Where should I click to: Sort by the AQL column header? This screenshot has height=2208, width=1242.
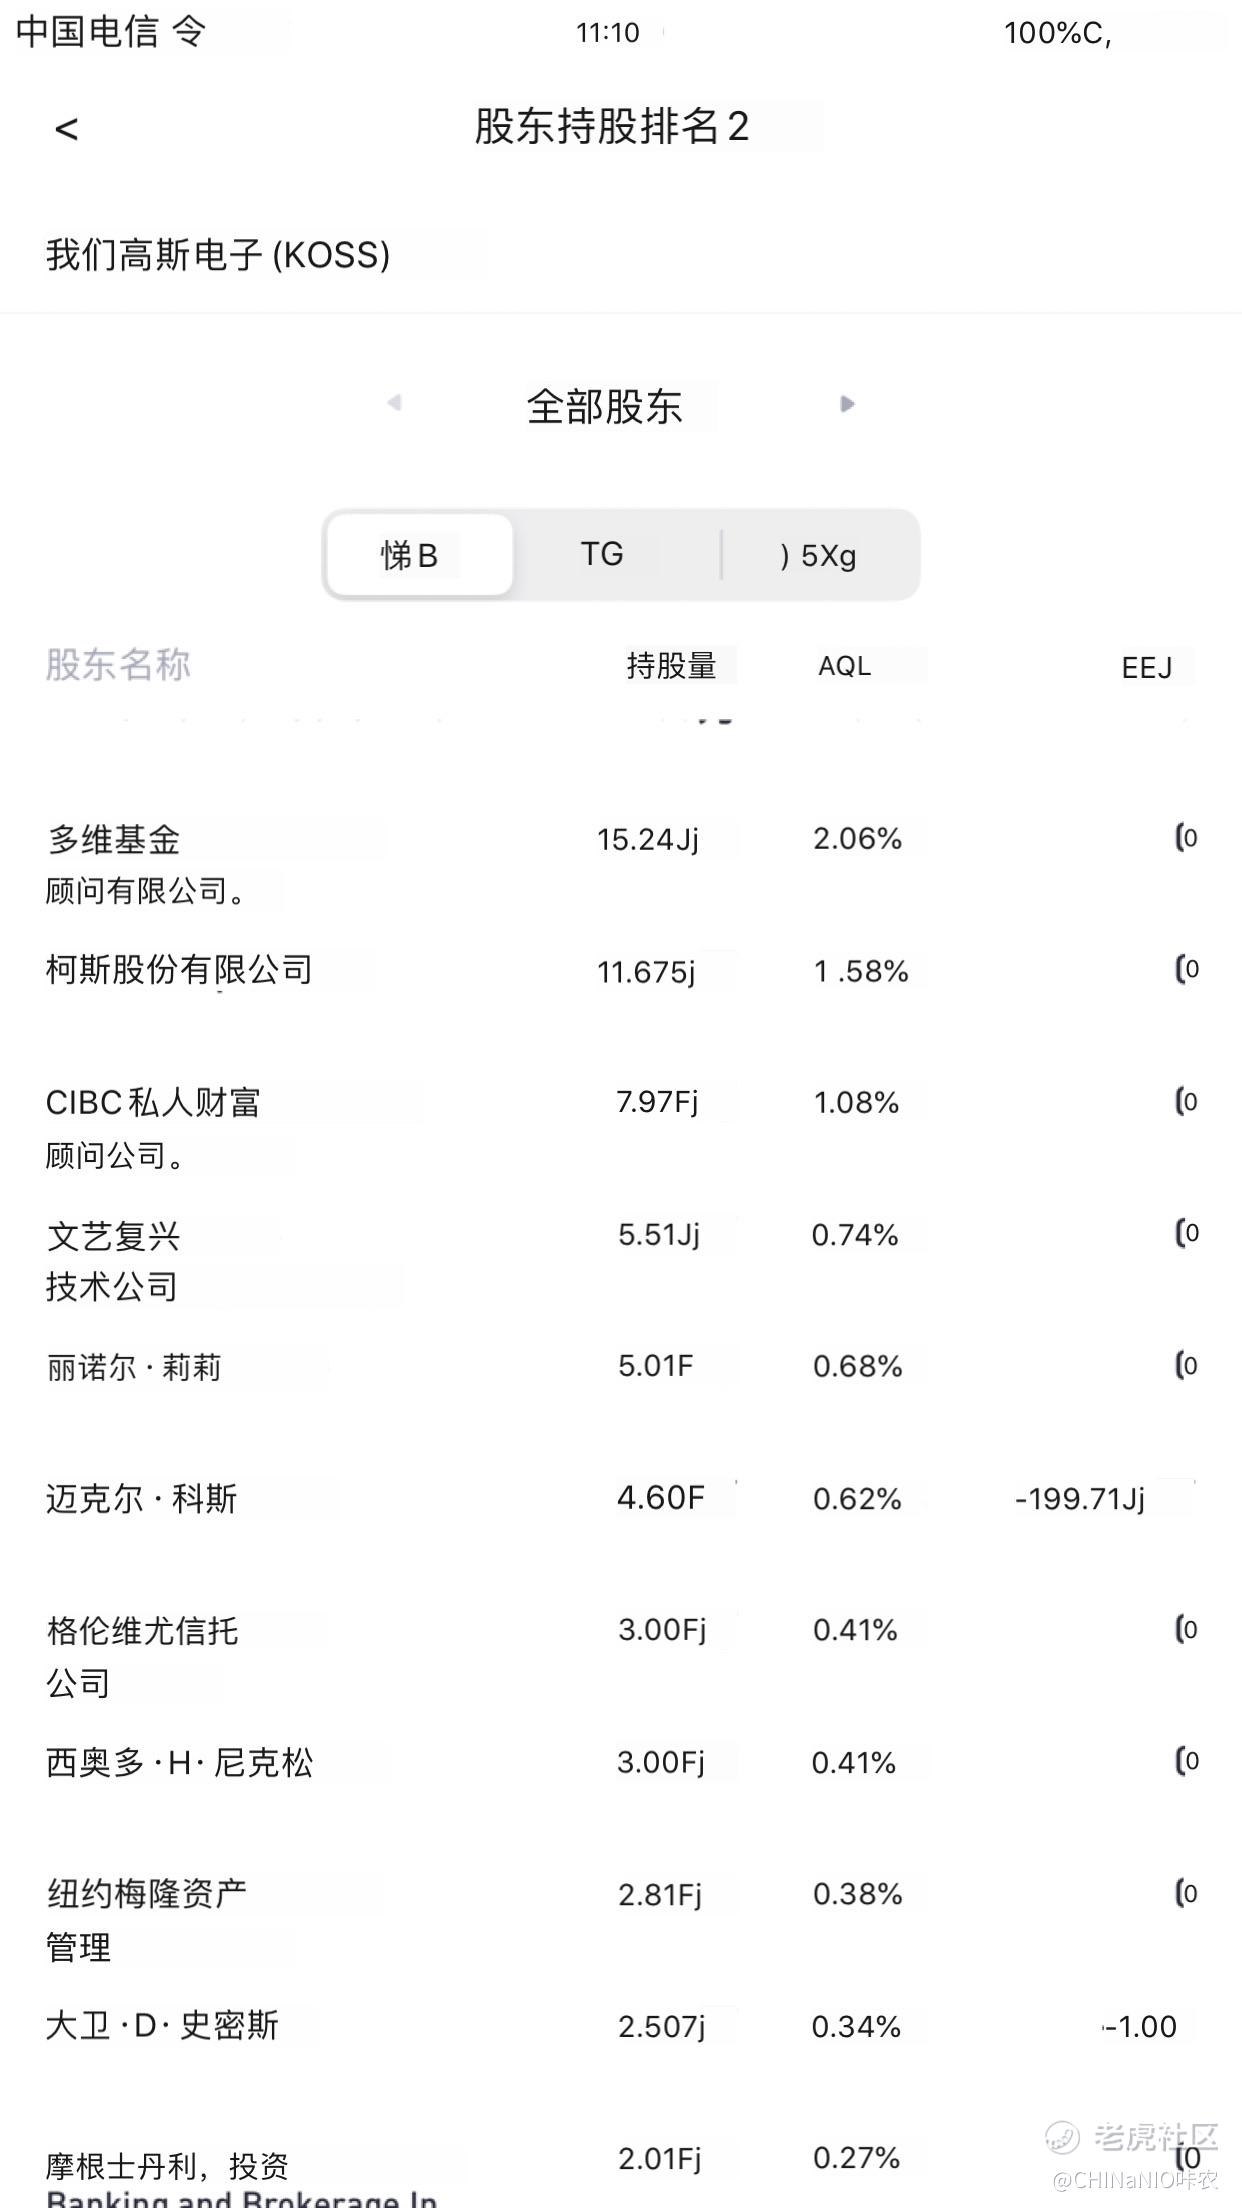pos(844,666)
